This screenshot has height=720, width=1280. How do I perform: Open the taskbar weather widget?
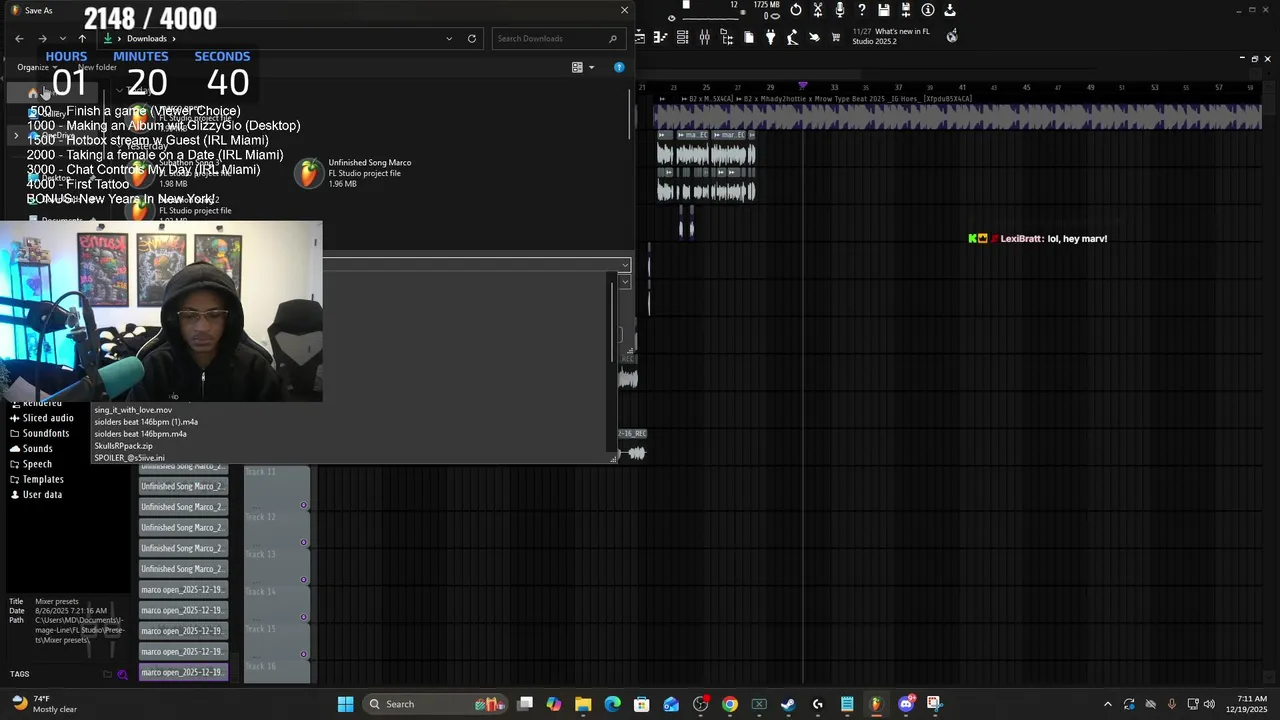point(42,704)
